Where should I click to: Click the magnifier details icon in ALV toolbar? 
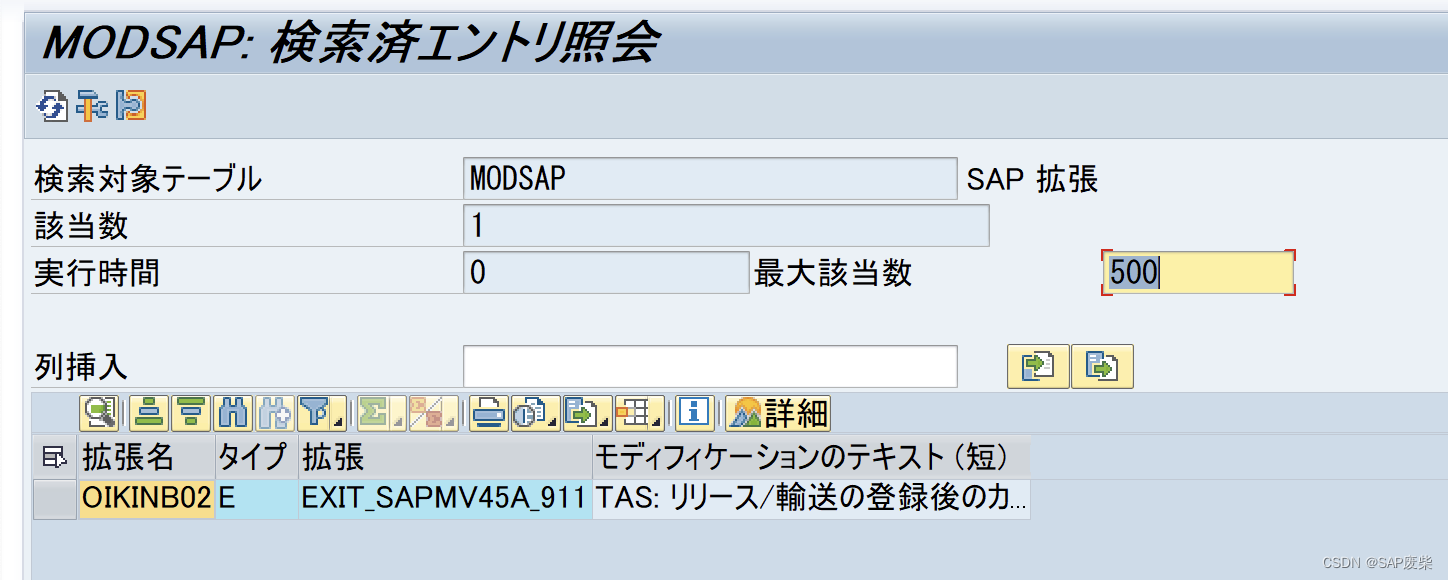click(98, 412)
